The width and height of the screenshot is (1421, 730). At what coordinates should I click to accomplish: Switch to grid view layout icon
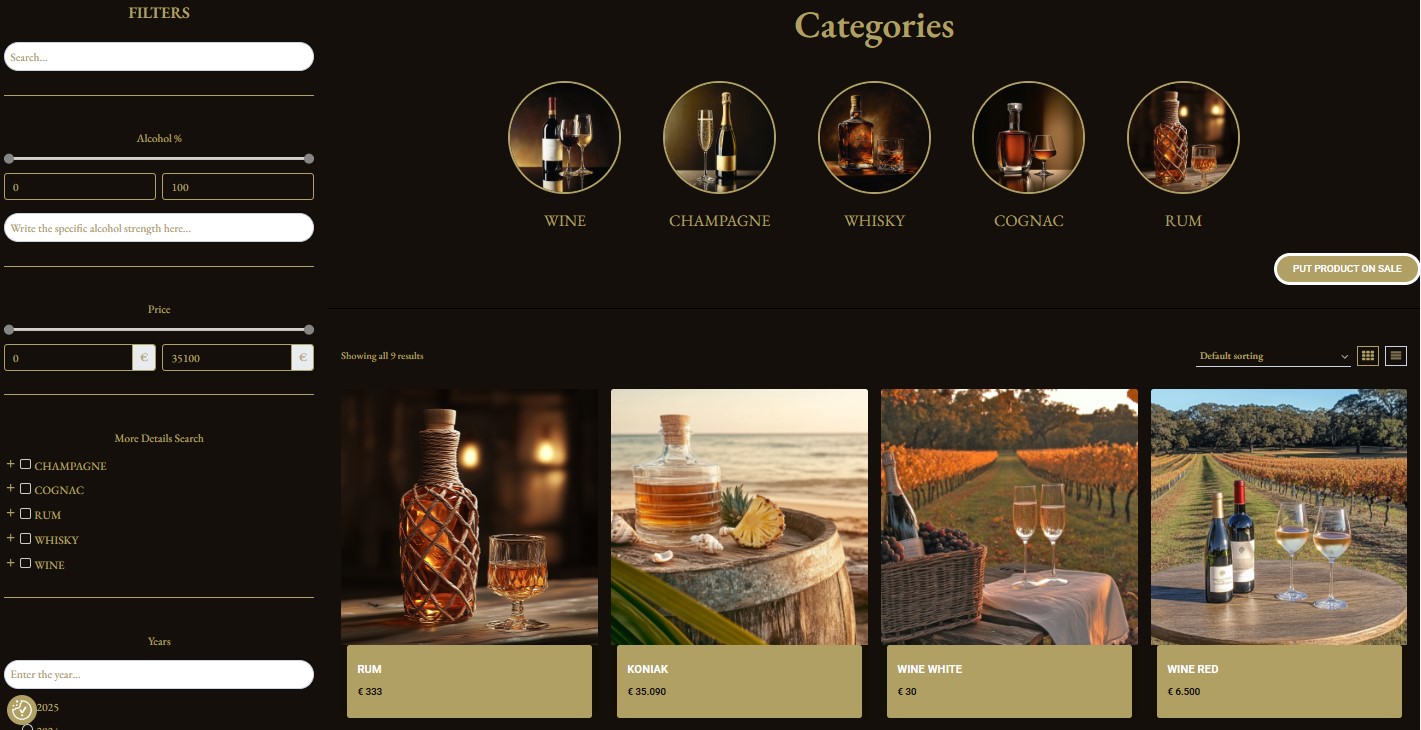tap(1368, 355)
